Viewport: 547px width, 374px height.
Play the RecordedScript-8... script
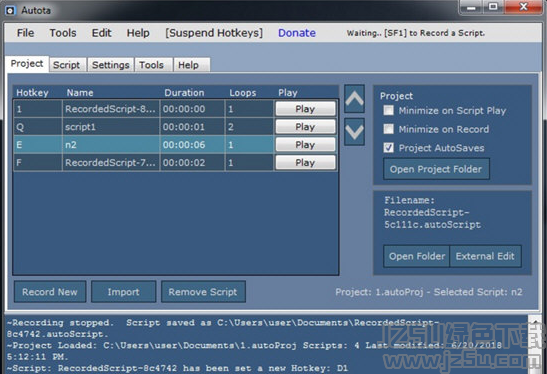coord(305,109)
